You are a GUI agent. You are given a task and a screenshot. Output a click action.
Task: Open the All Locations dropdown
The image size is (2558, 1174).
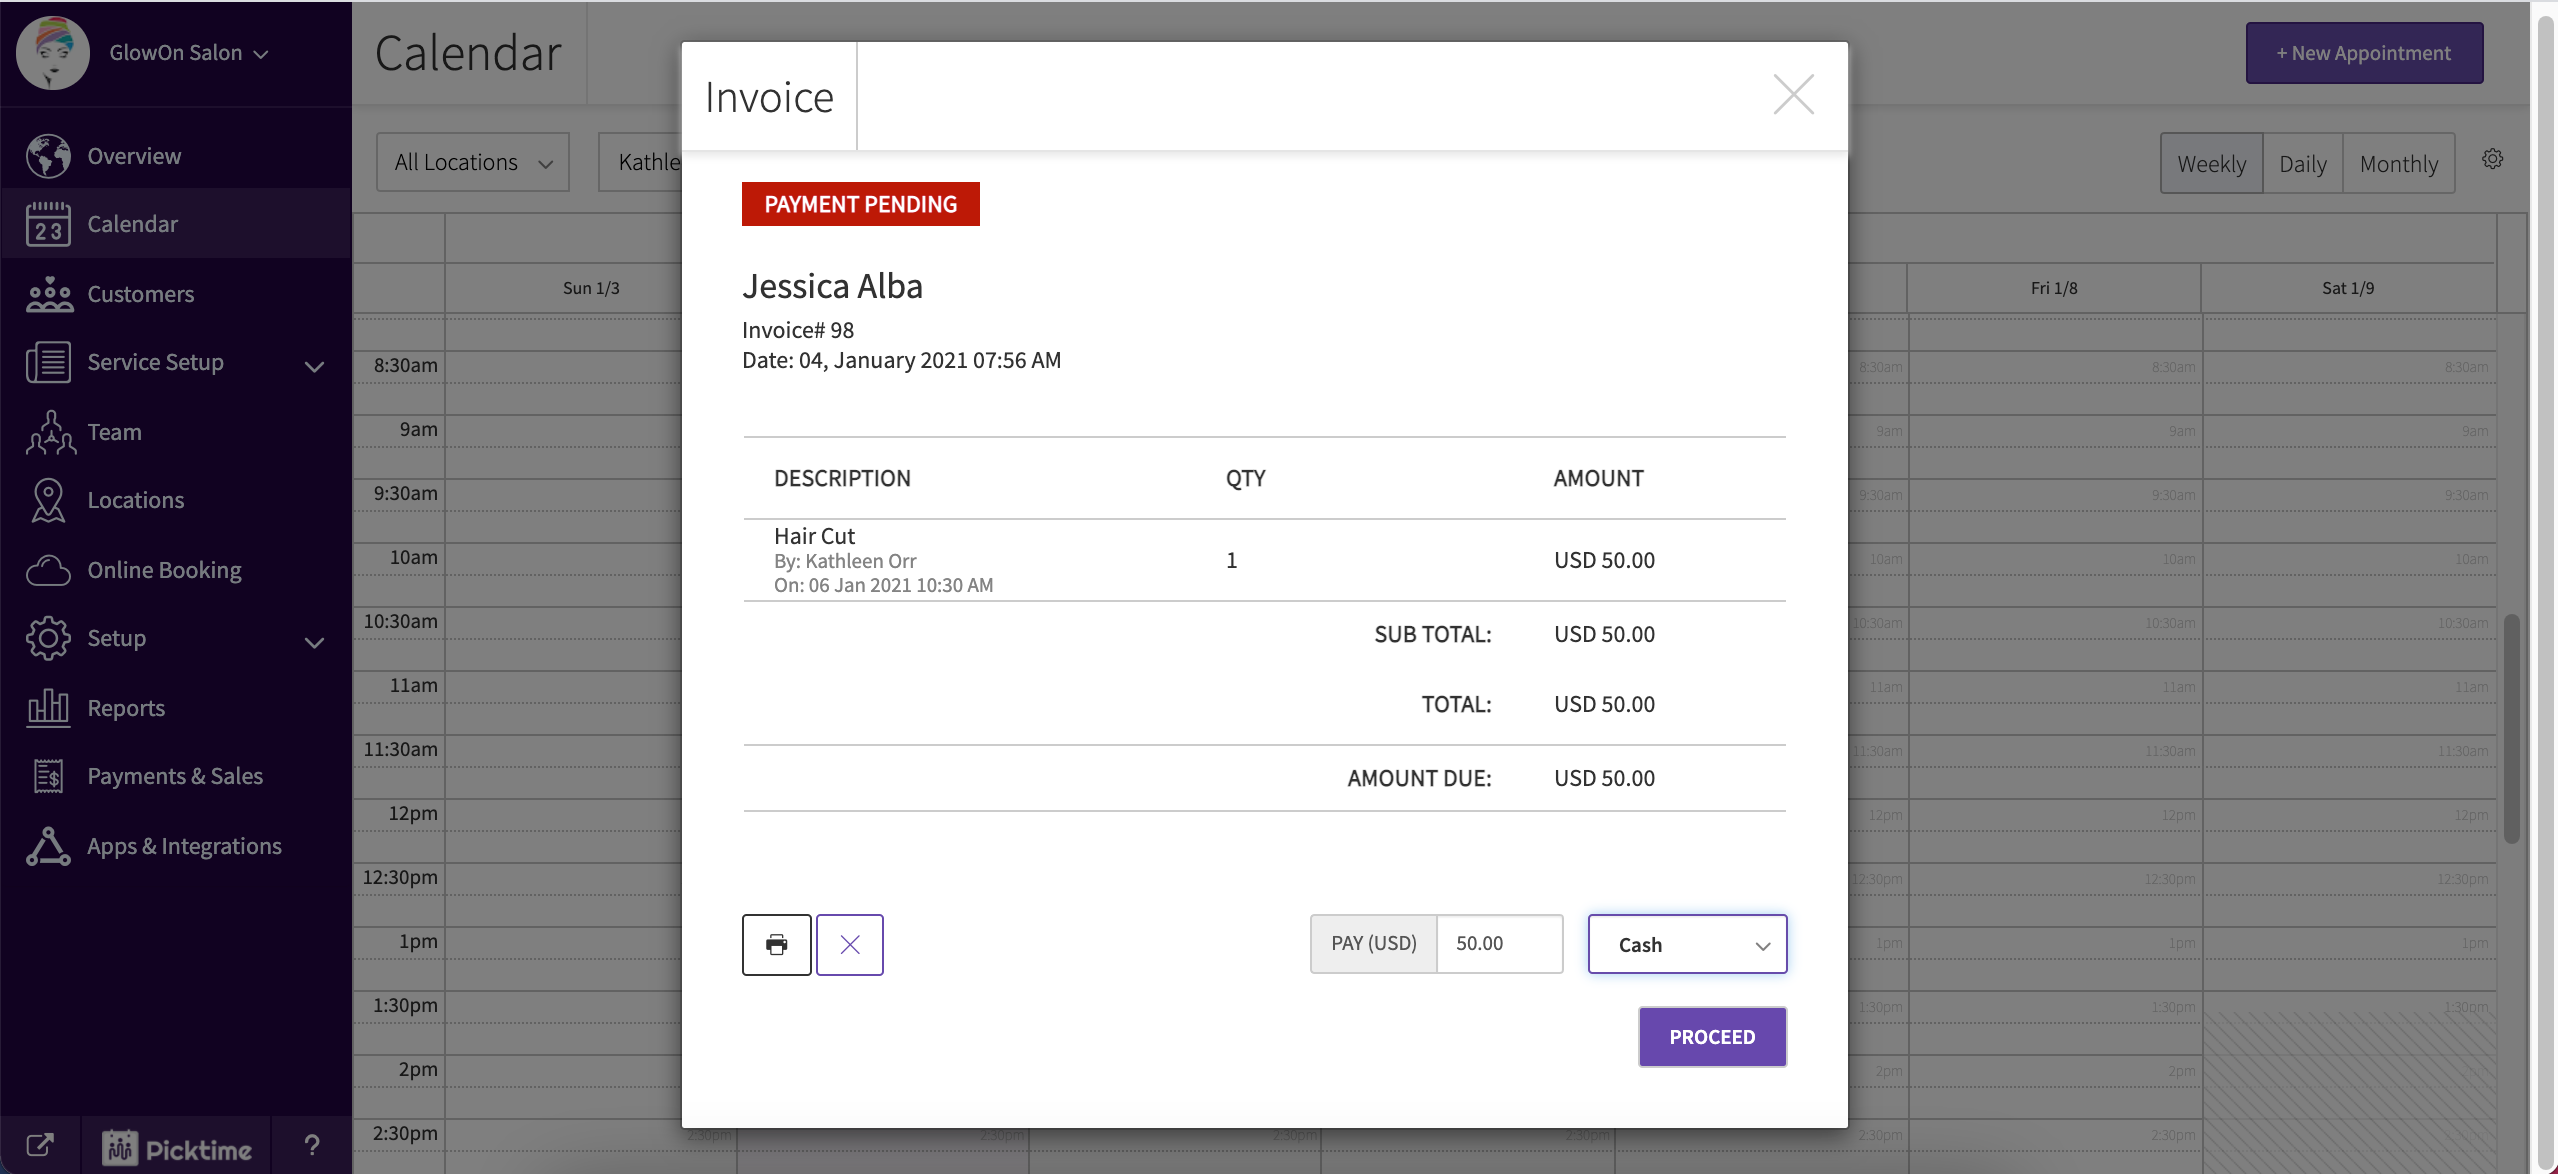pos(471,161)
